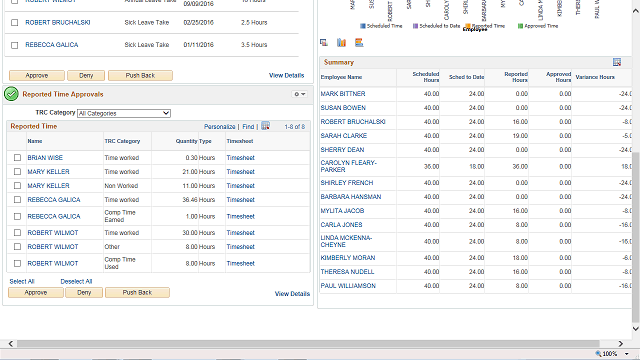Click the Personalize link in Reported Time

[x=220, y=127]
